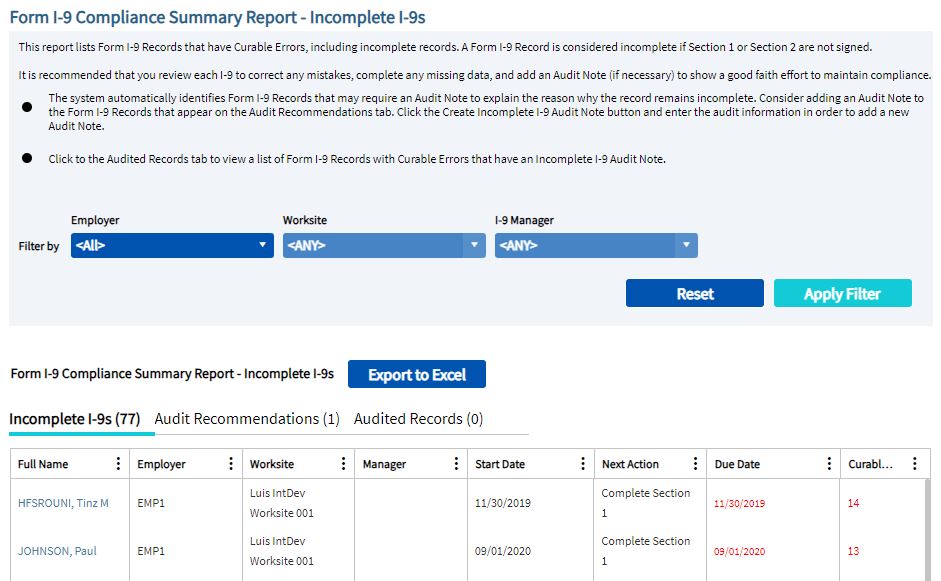Select due date 11/30/2019 in red
This screenshot has width=941, height=581.
pyautogui.click(x=739, y=504)
